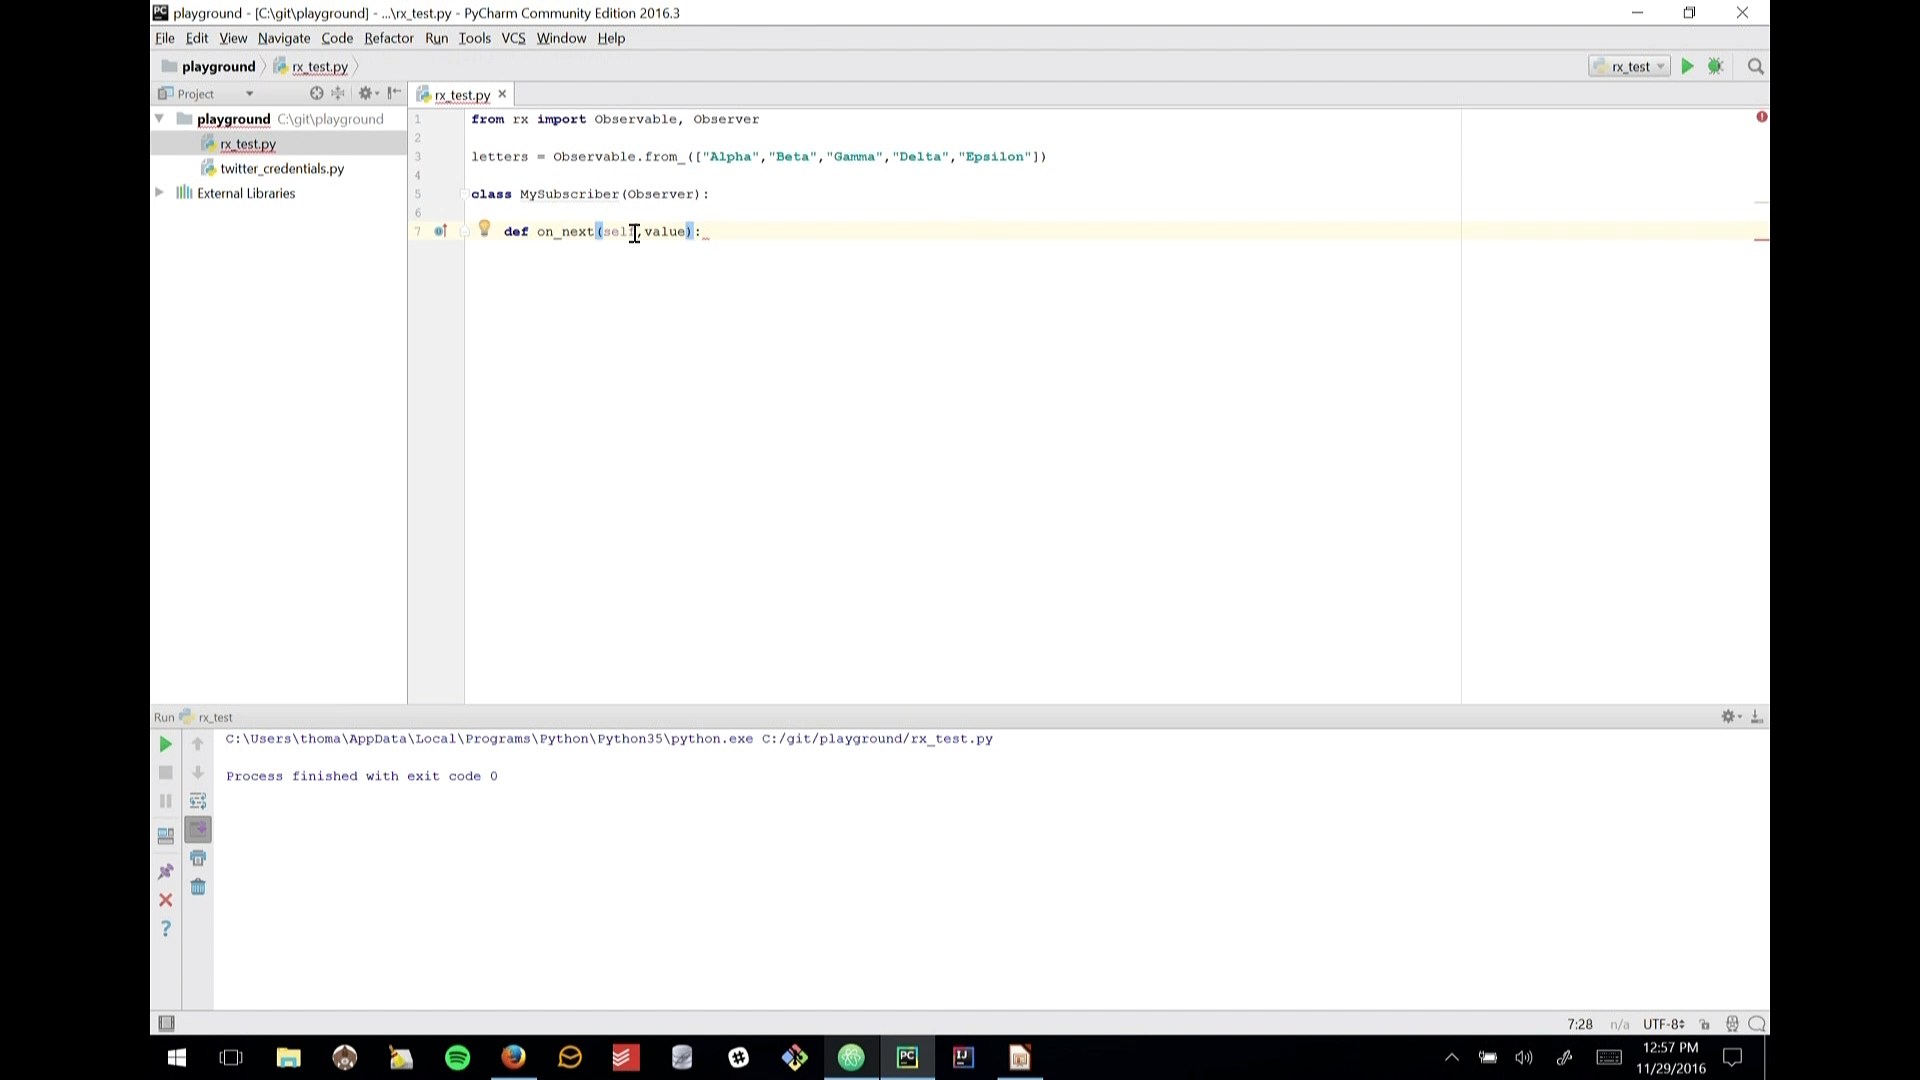Rerun rx_test in the Run panel
Screen dimensions: 1920x1080
click(x=166, y=744)
